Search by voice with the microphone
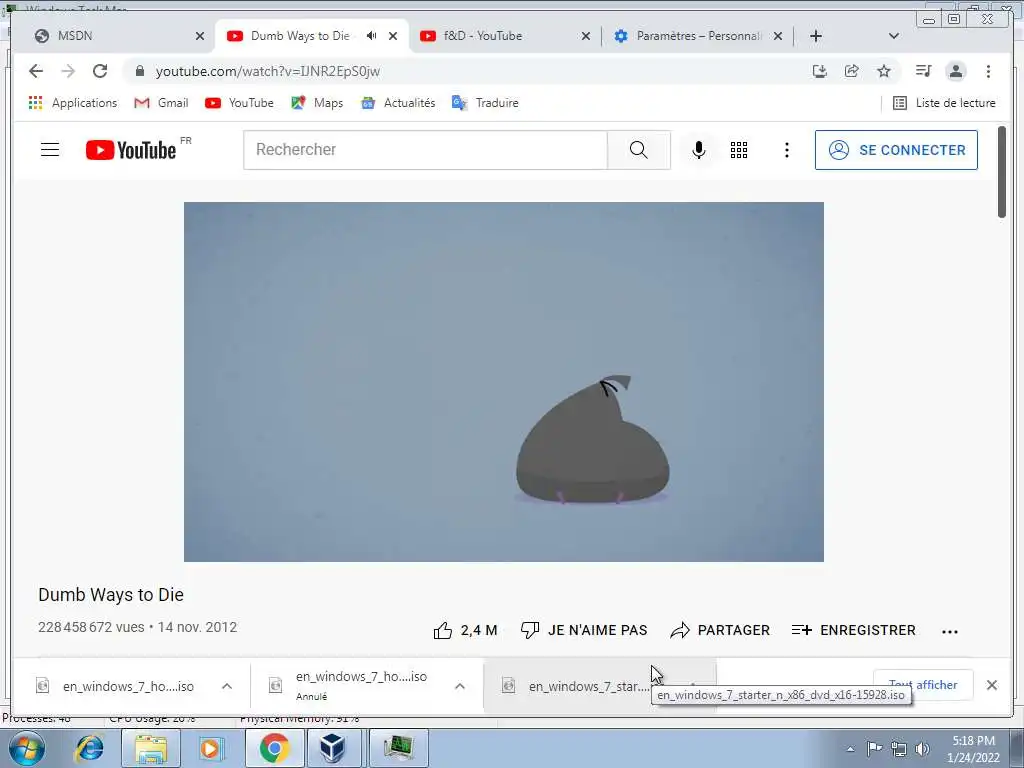 [699, 150]
